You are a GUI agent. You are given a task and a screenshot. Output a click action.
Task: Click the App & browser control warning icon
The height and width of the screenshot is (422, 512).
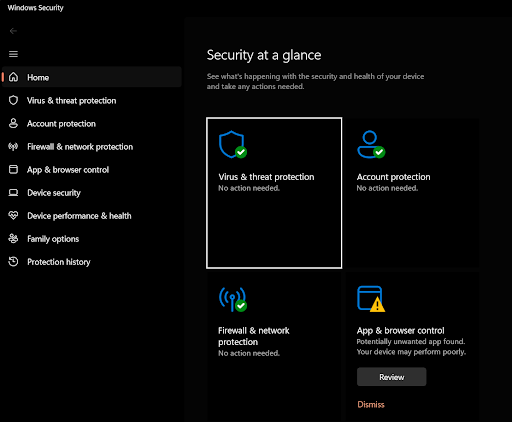pos(371,299)
